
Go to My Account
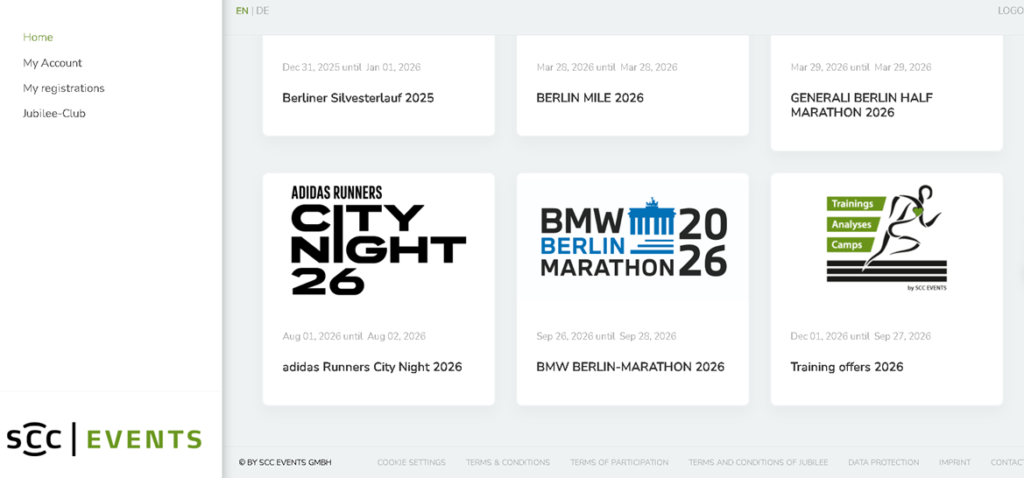53,63
